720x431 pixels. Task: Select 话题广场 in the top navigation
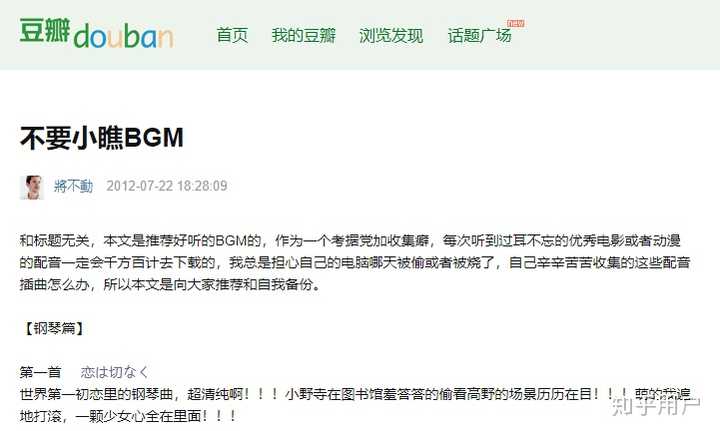coord(479,35)
